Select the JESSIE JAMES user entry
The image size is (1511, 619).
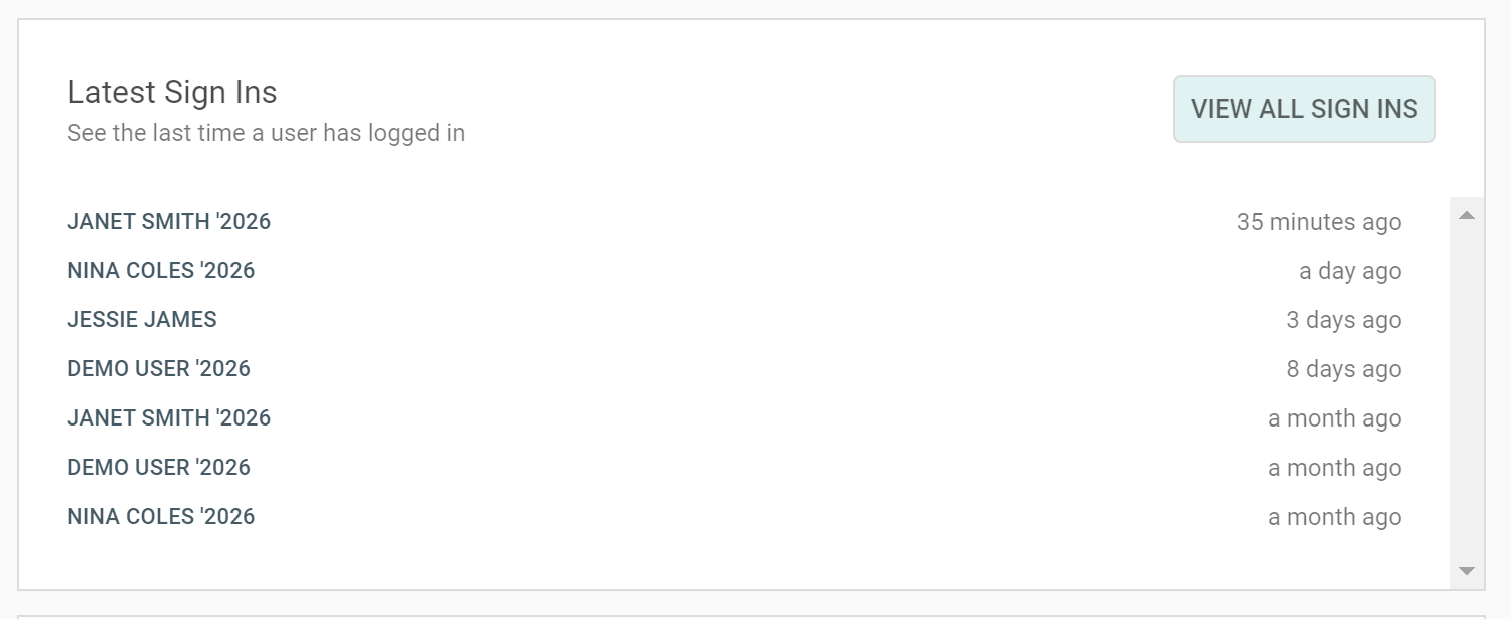click(142, 320)
